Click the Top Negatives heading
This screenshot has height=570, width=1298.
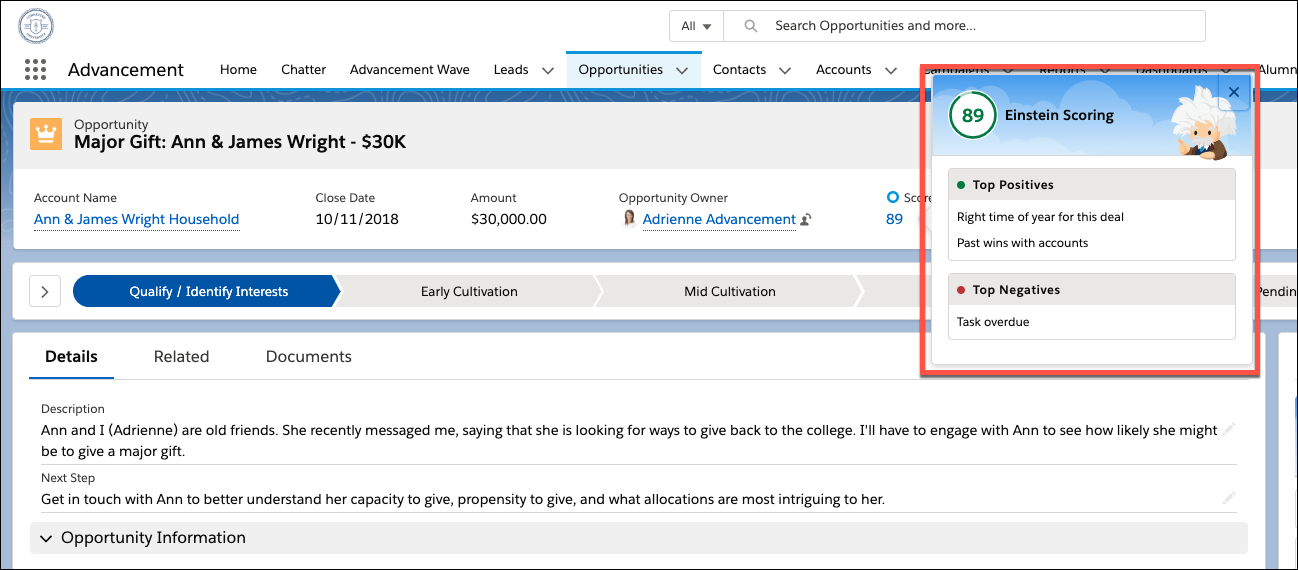[1016, 290]
